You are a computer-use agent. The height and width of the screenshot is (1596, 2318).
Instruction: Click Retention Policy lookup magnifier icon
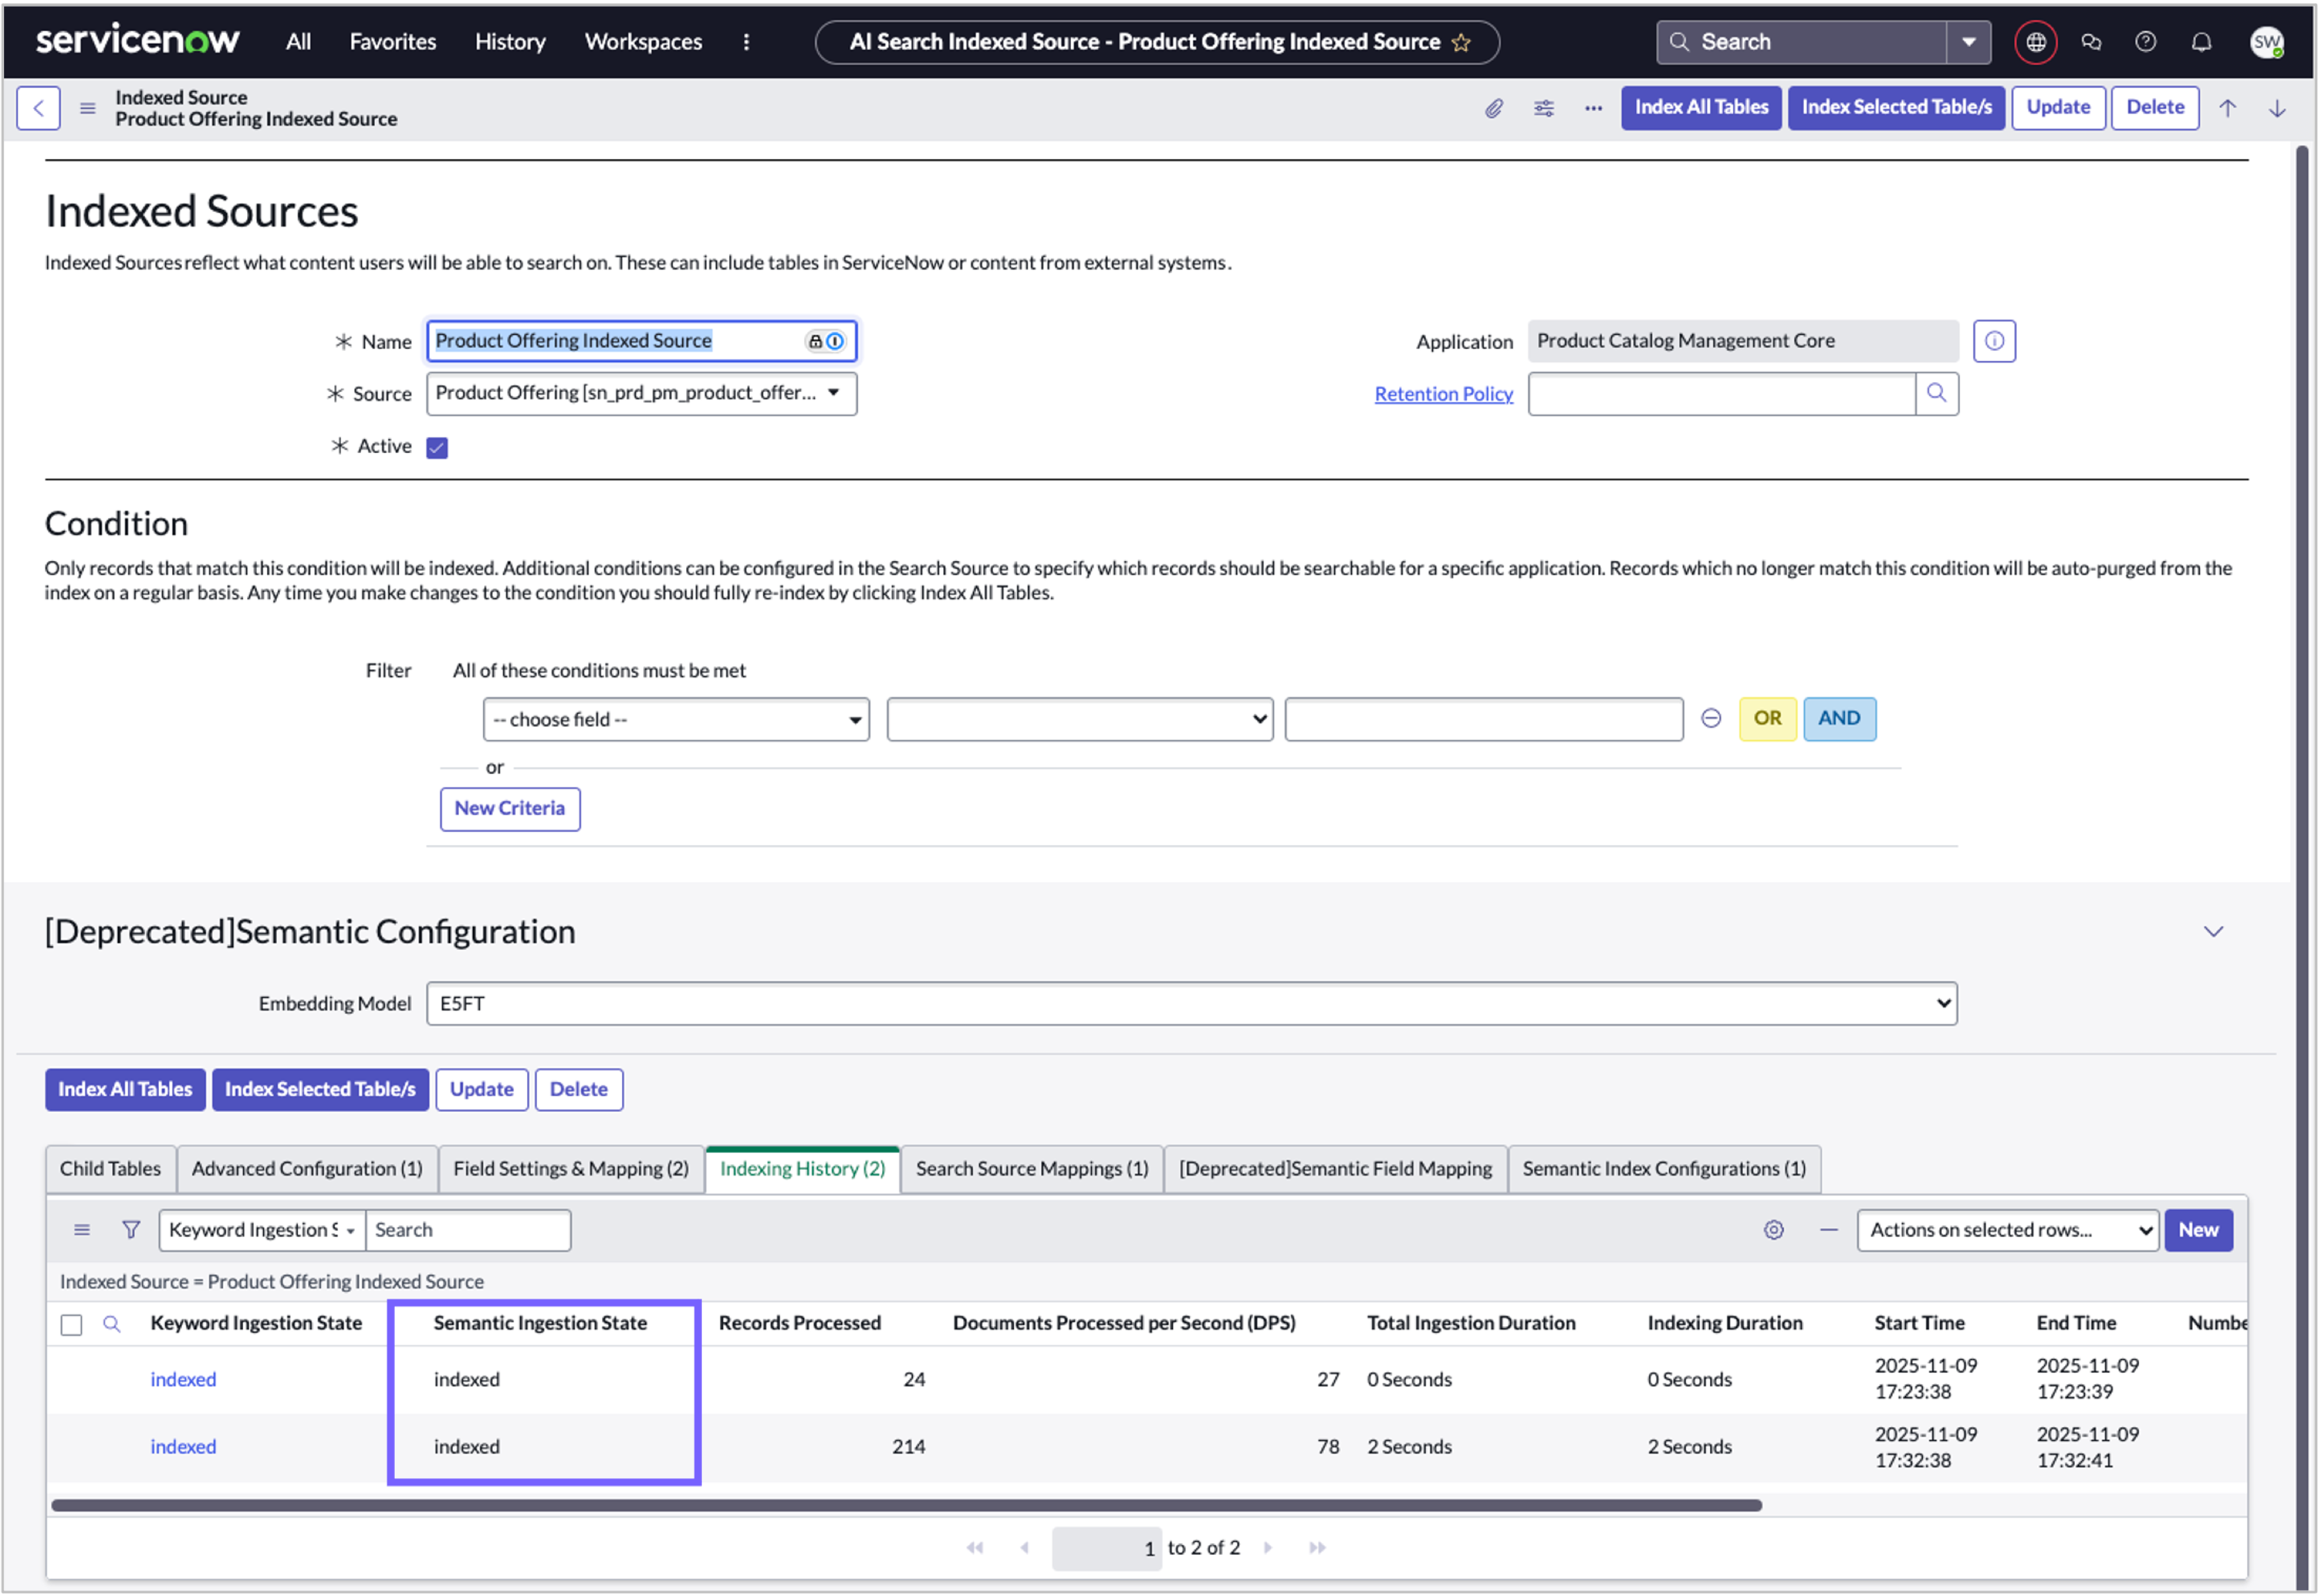pyautogui.click(x=1936, y=393)
